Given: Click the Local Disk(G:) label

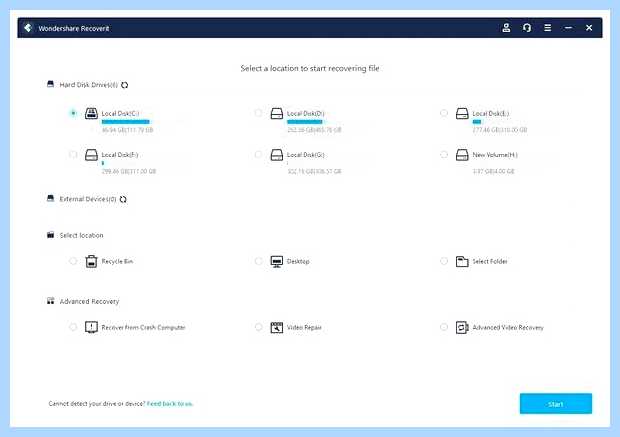Looking at the screenshot, I should [x=306, y=155].
